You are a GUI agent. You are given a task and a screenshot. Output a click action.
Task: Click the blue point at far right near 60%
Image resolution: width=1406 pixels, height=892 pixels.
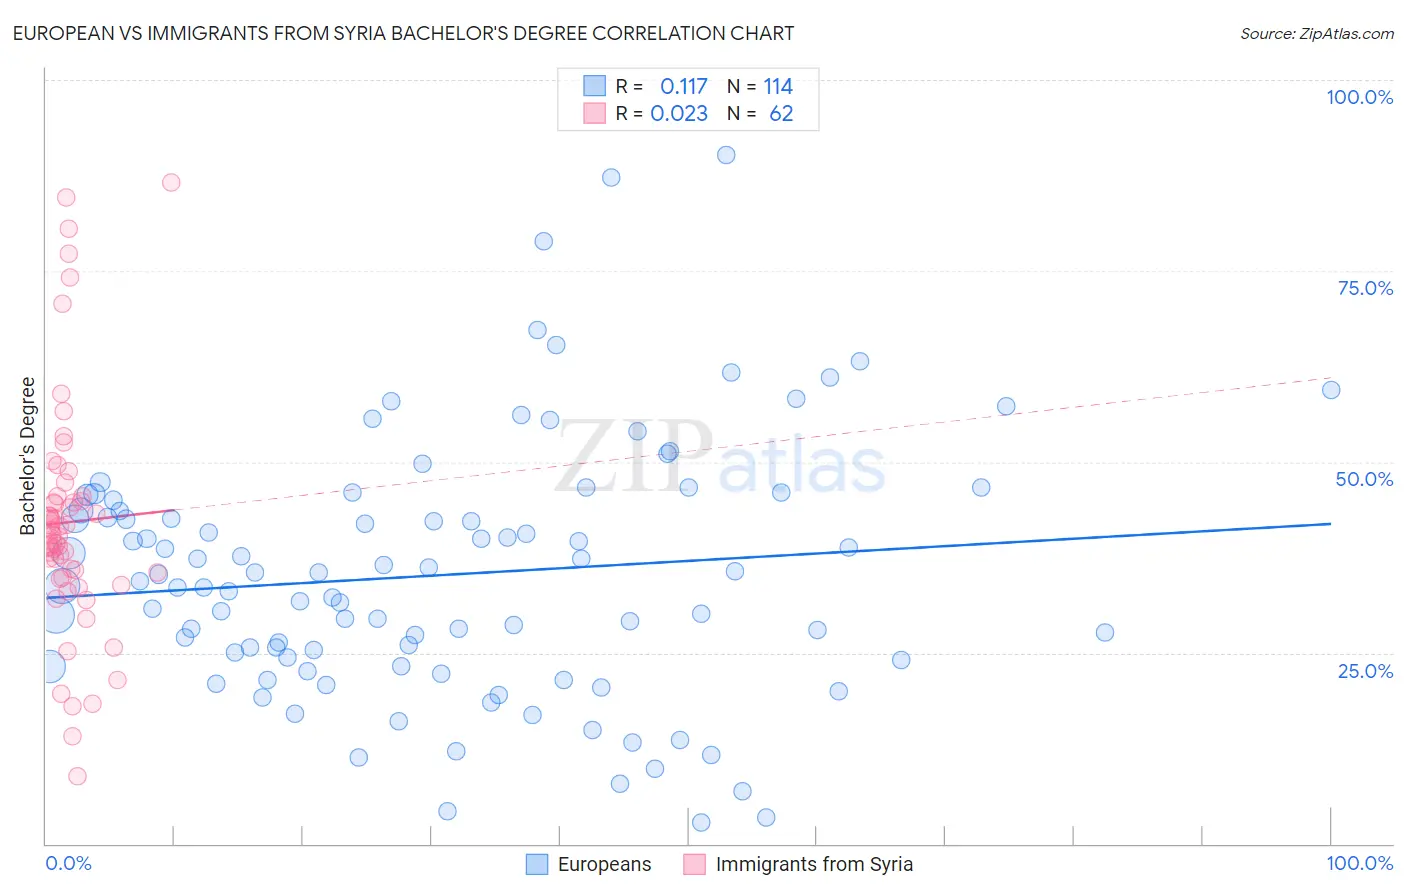[x=1331, y=390]
